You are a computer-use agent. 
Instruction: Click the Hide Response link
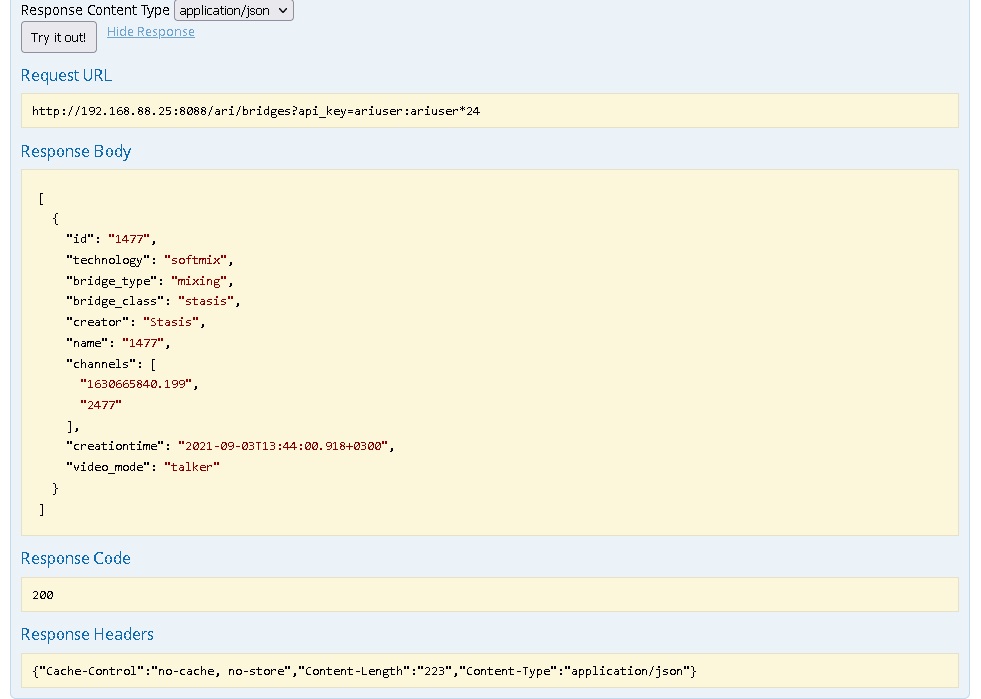click(x=151, y=32)
